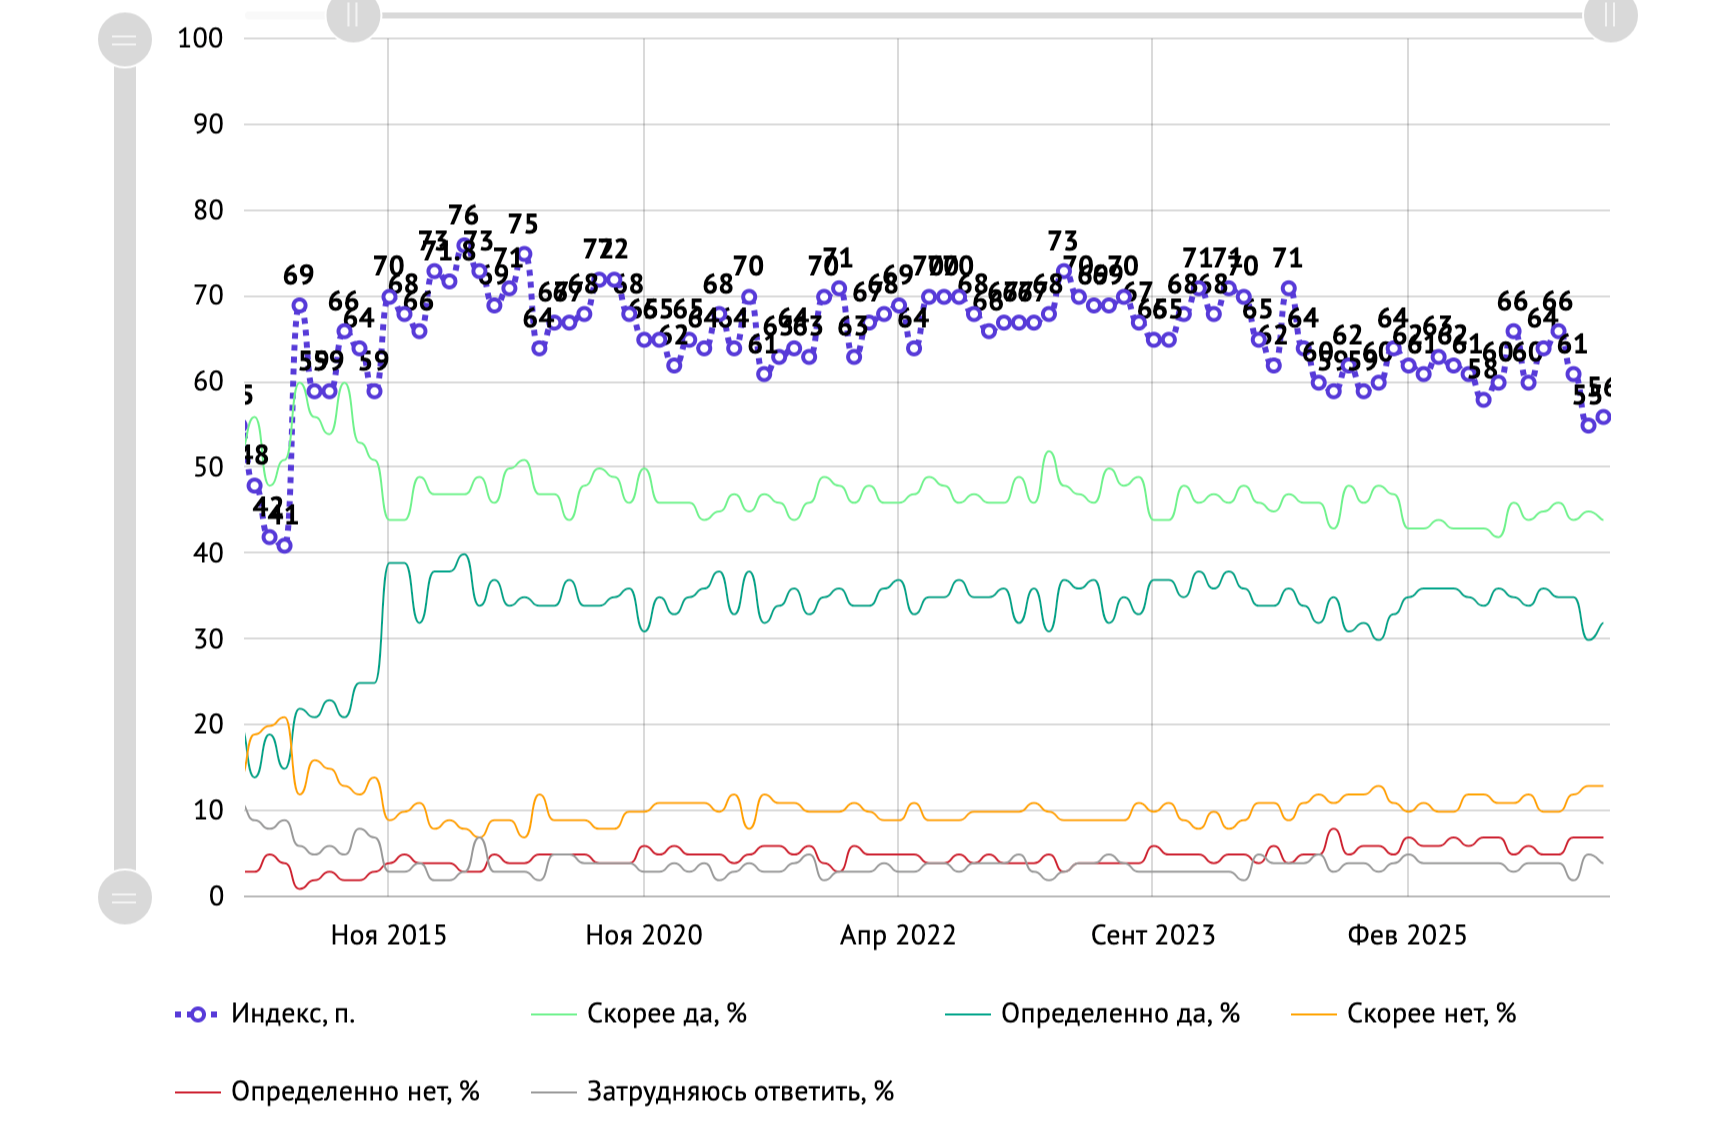Toggle Определенно да, % legend entry
The width and height of the screenshot is (1718, 1146).
1093,1014
